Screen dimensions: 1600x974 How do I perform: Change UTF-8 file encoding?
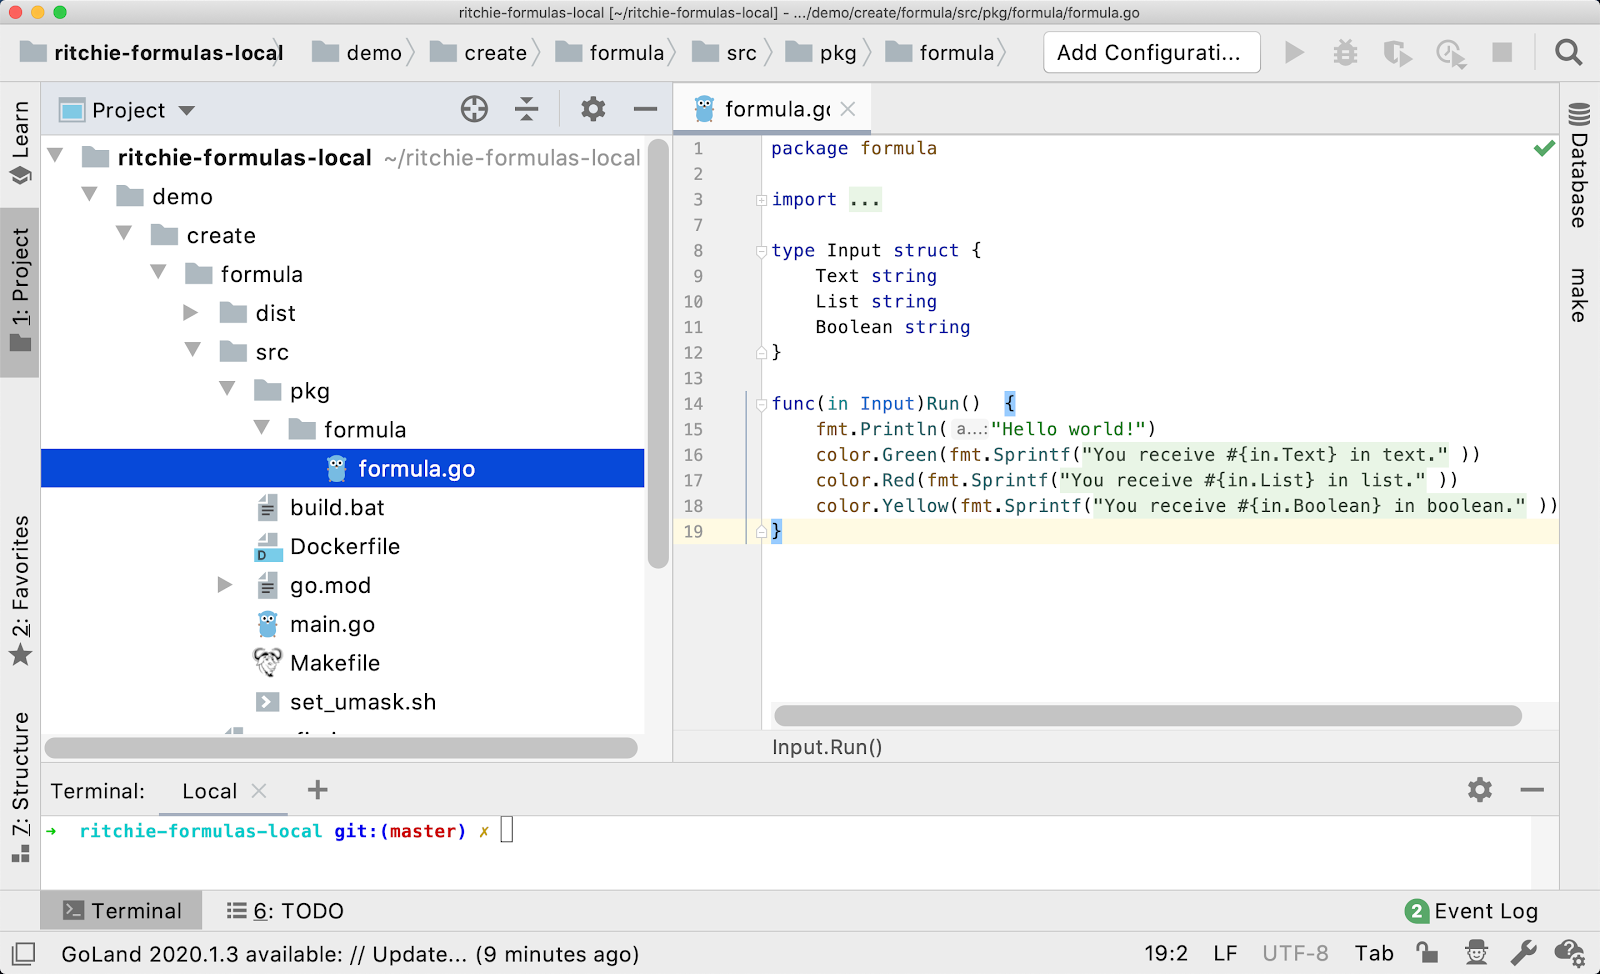(1295, 954)
